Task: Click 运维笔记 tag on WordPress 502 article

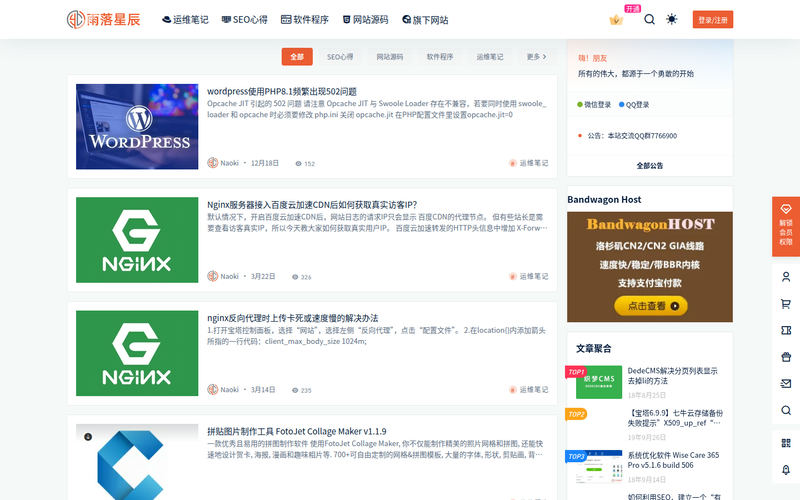Action: pos(528,163)
